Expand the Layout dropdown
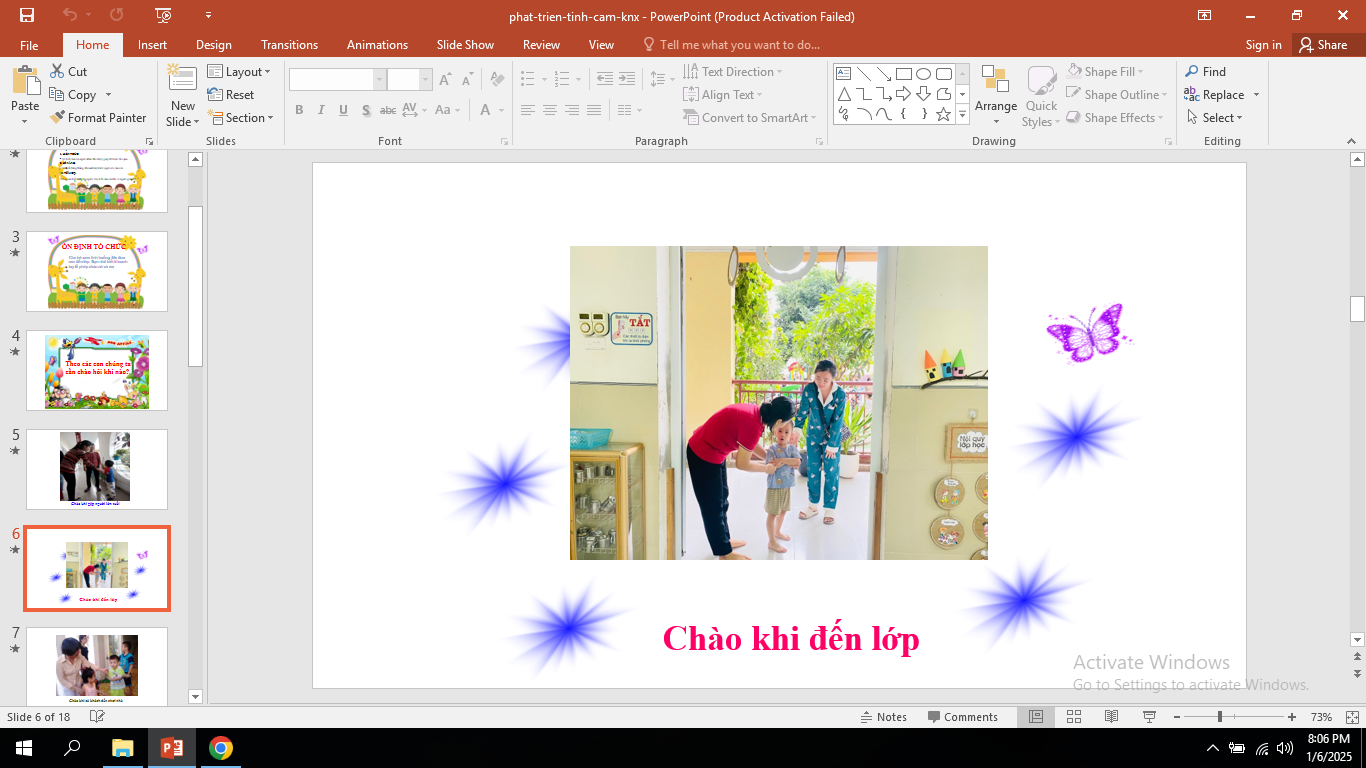Screen dimensions: 1366x768 [x=240, y=72]
